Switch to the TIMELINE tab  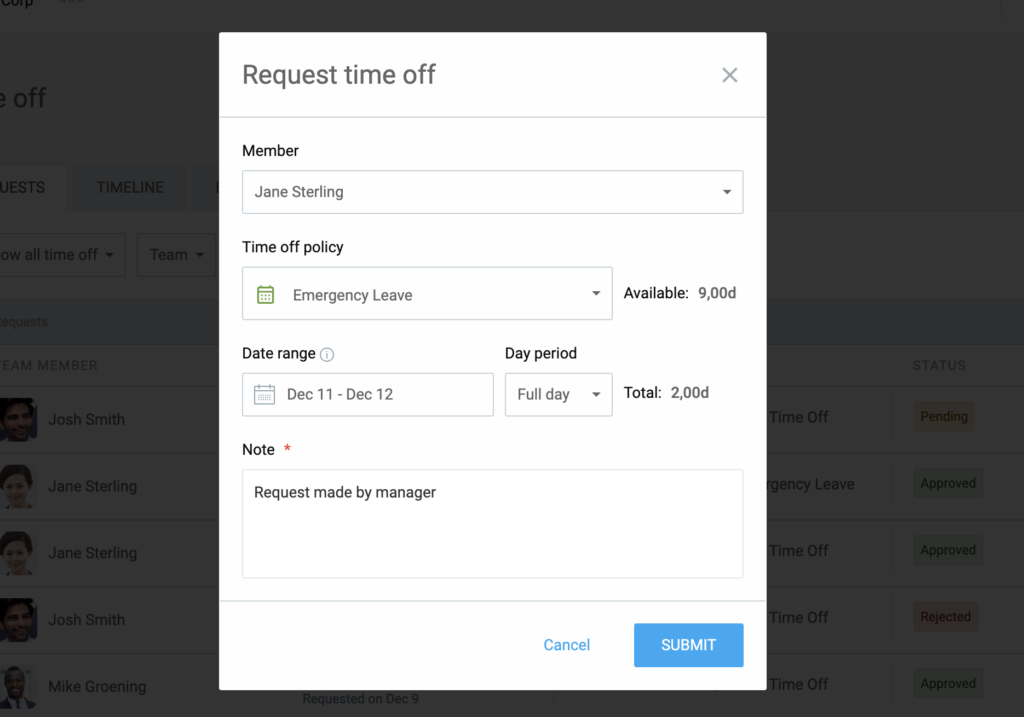pyautogui.click(x=130, y=188)
